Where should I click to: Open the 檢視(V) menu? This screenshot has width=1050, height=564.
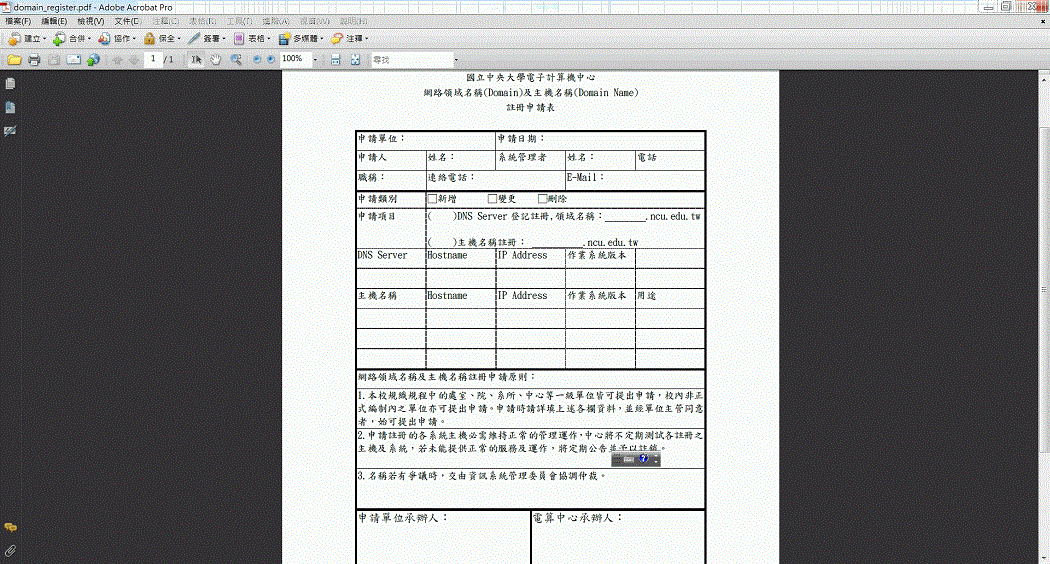pos(91,21)
